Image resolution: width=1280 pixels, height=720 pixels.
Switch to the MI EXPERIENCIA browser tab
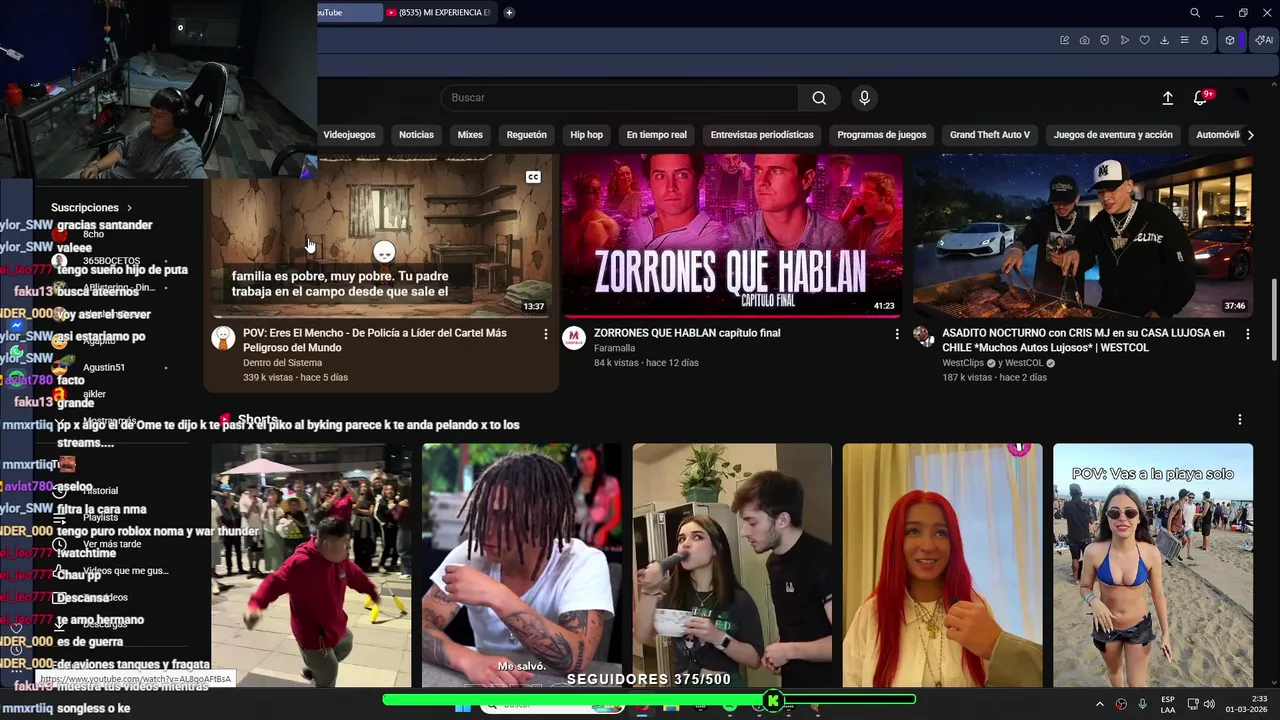point(439,13)
